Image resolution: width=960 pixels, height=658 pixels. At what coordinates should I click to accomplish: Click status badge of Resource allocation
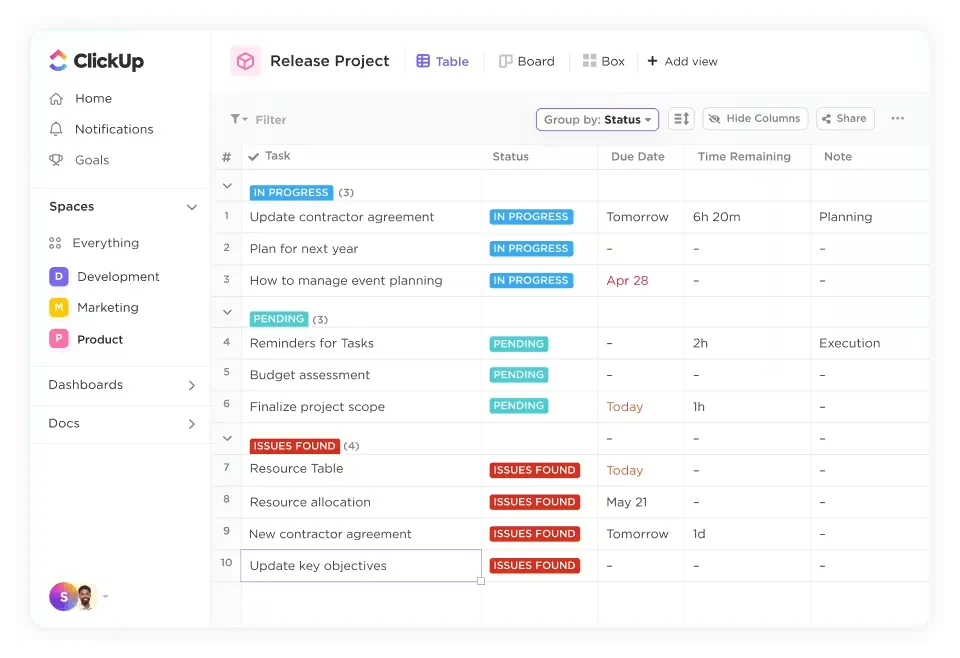pyautogui.click(x=534, y=502)
